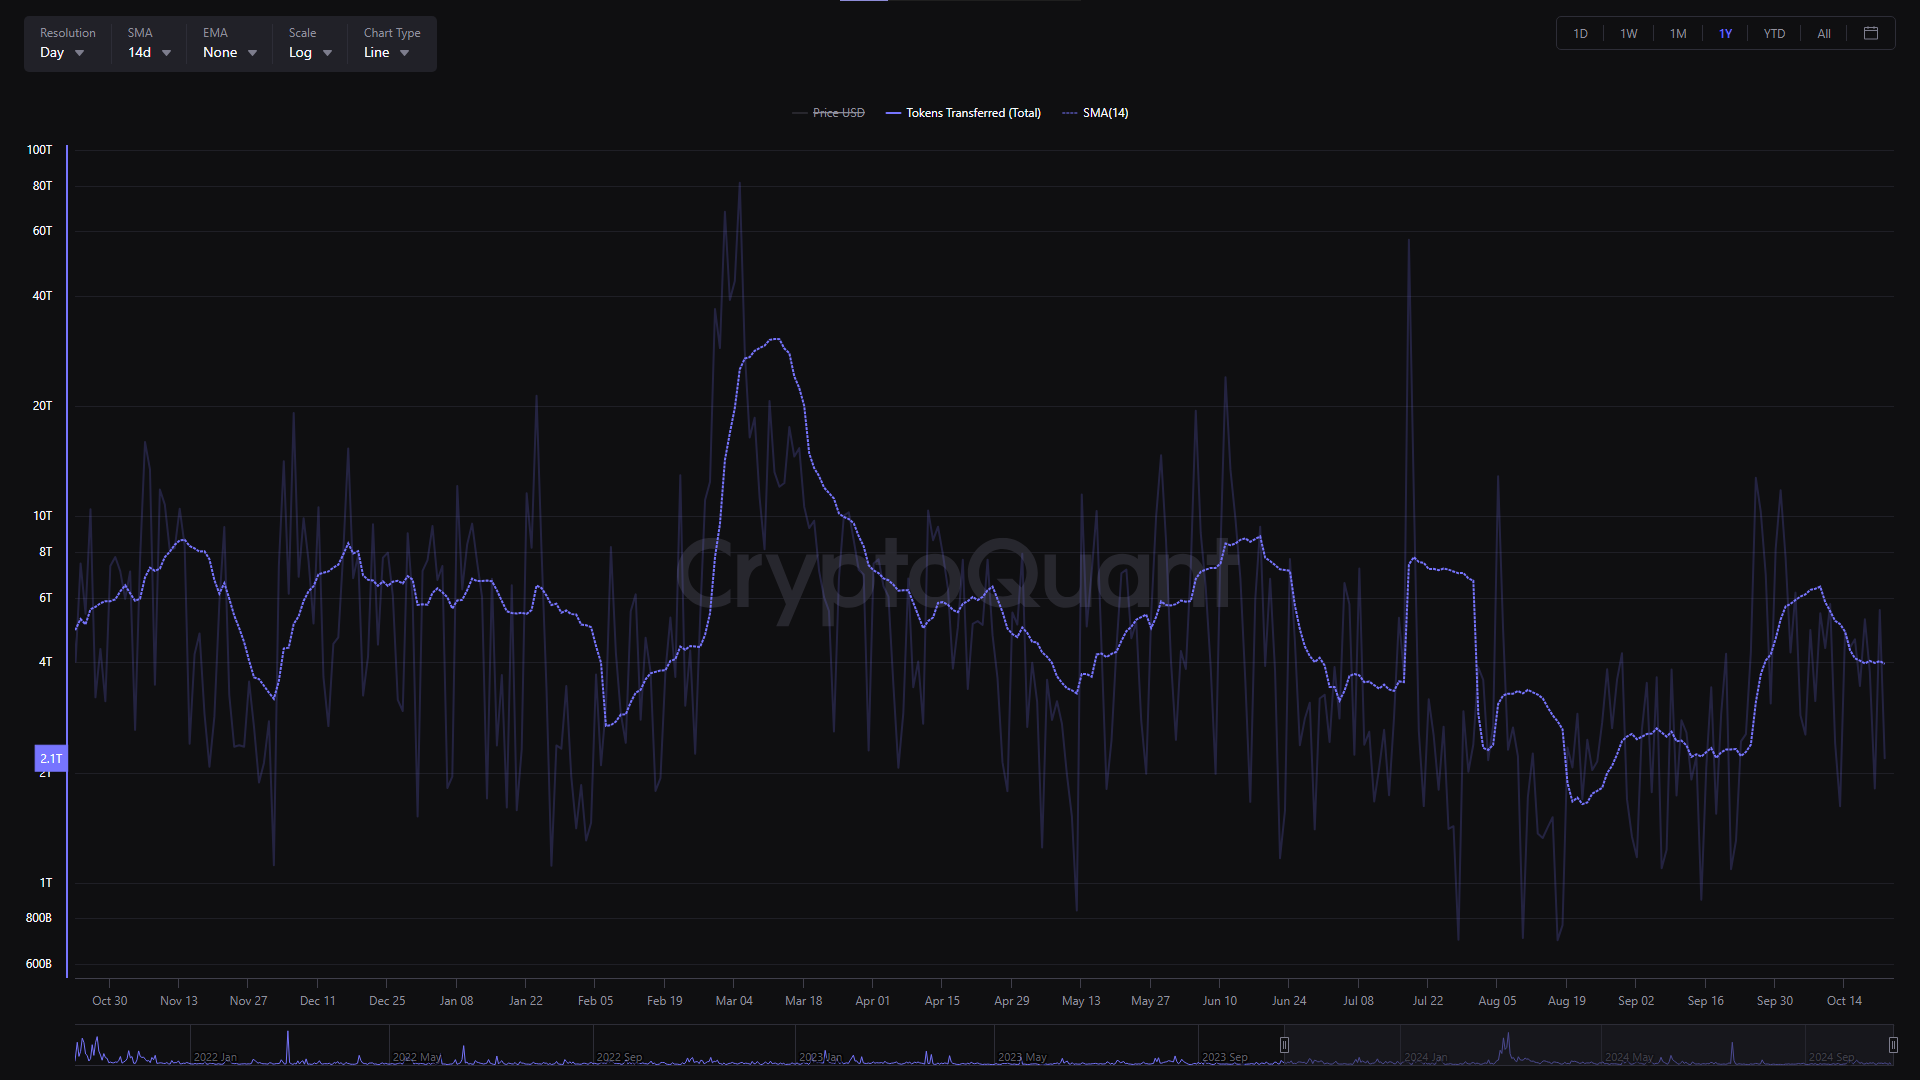The height and width of the screenshot is (1080, 1920).
Task: Click the Dec 25 x-axis date label
Action: coord(387,1001)
